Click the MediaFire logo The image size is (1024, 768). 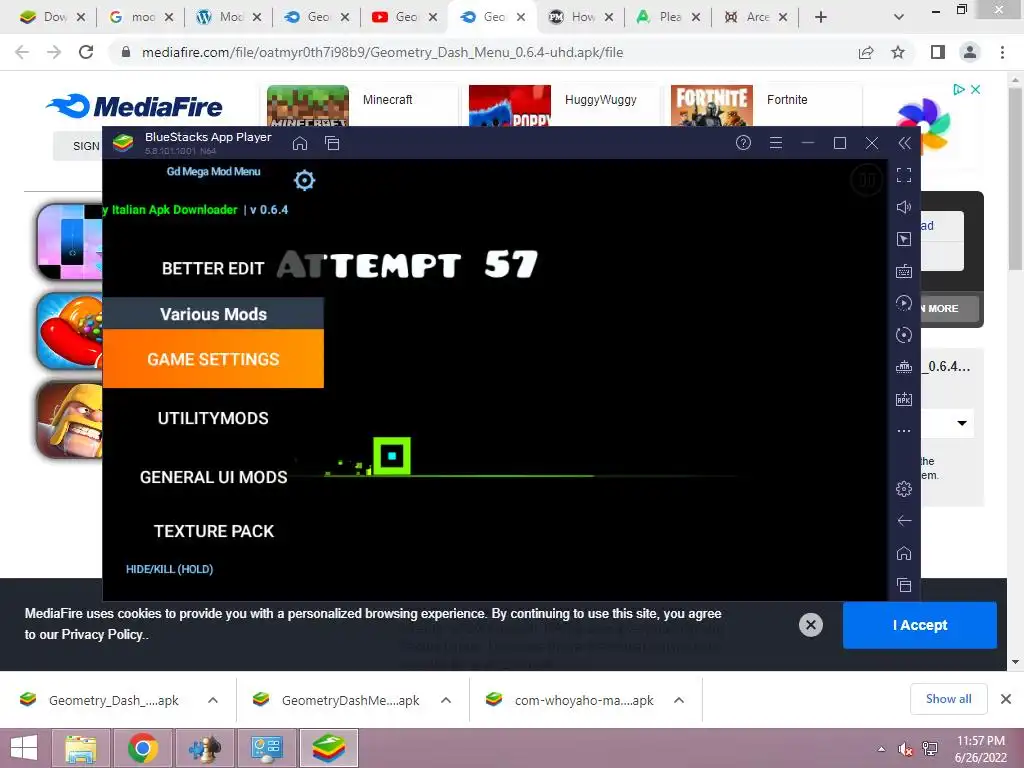click(134, 106)
